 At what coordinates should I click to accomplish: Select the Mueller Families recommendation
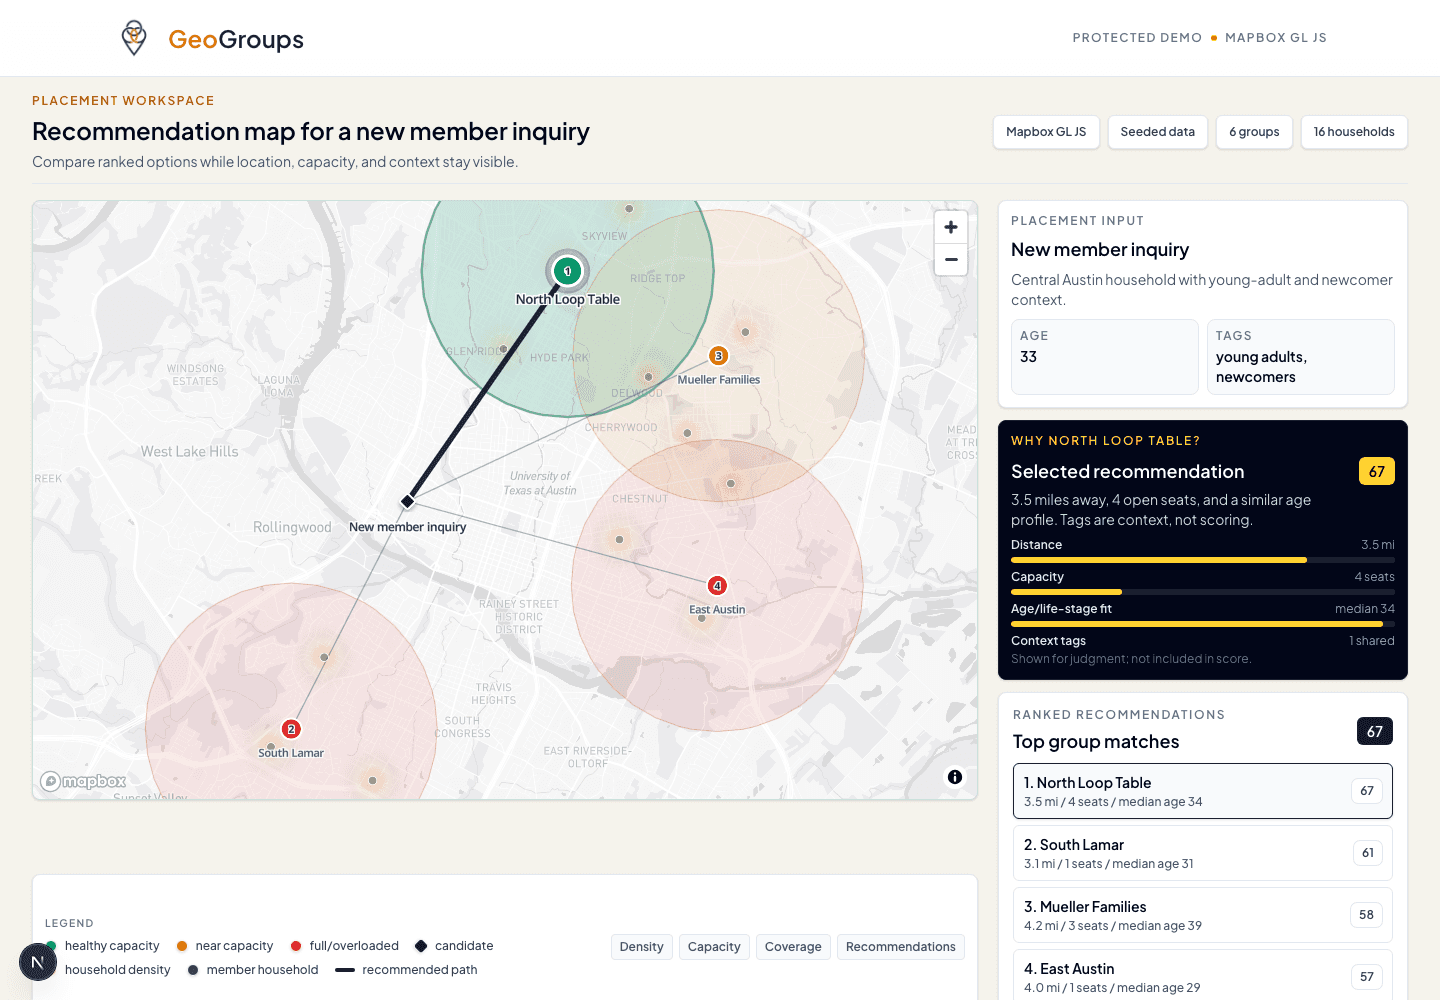tap(1202, 915)
